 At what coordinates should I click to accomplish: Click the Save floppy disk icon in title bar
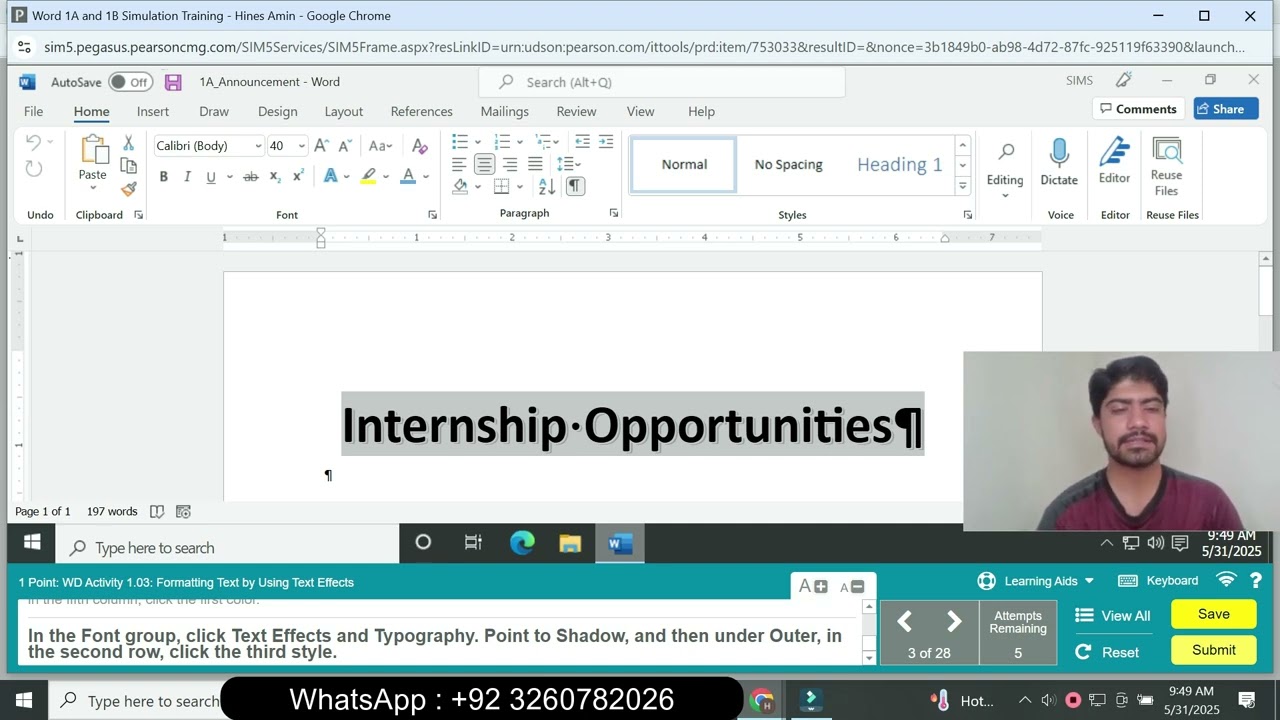(173, 82)
